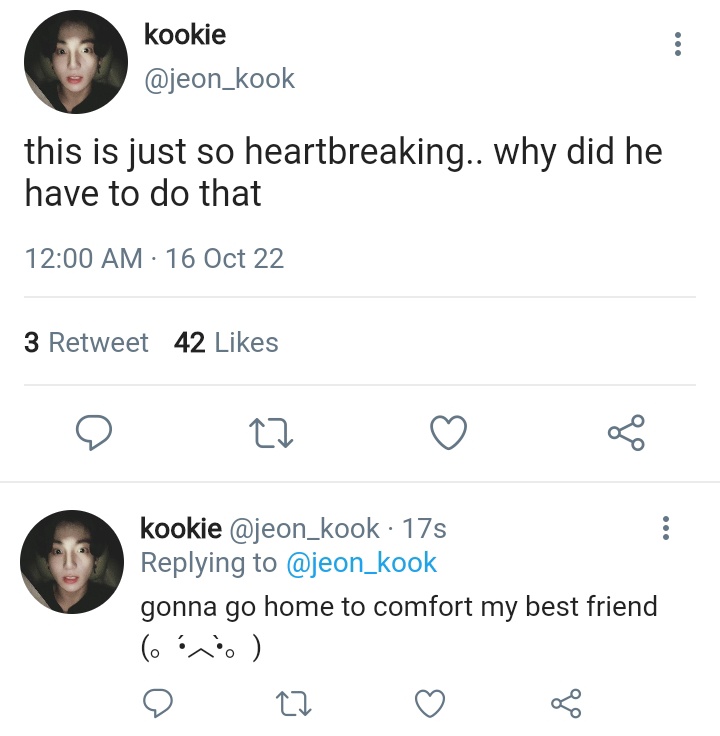
Task: Open more options menu on reply tweet
Action: tap(665, 528)
